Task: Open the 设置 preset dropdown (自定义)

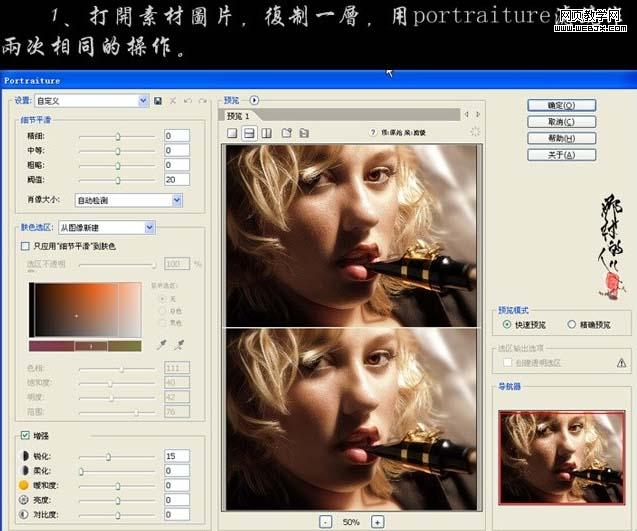Action: 91,101
